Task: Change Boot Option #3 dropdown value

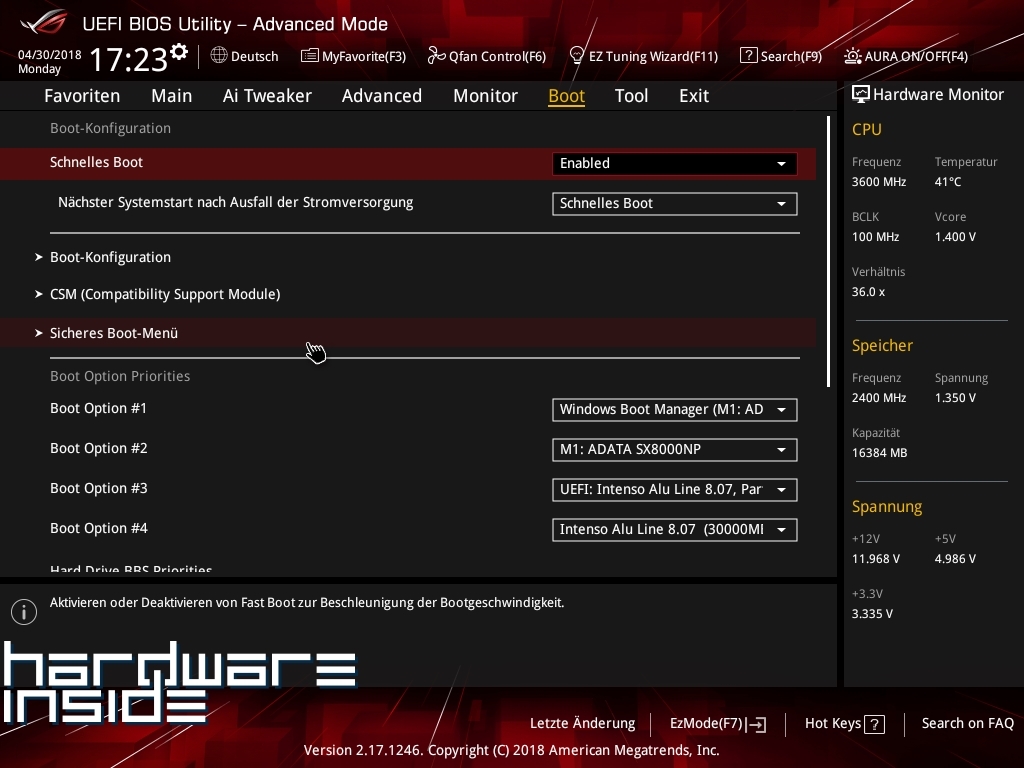Action: (x=674, y=489)
